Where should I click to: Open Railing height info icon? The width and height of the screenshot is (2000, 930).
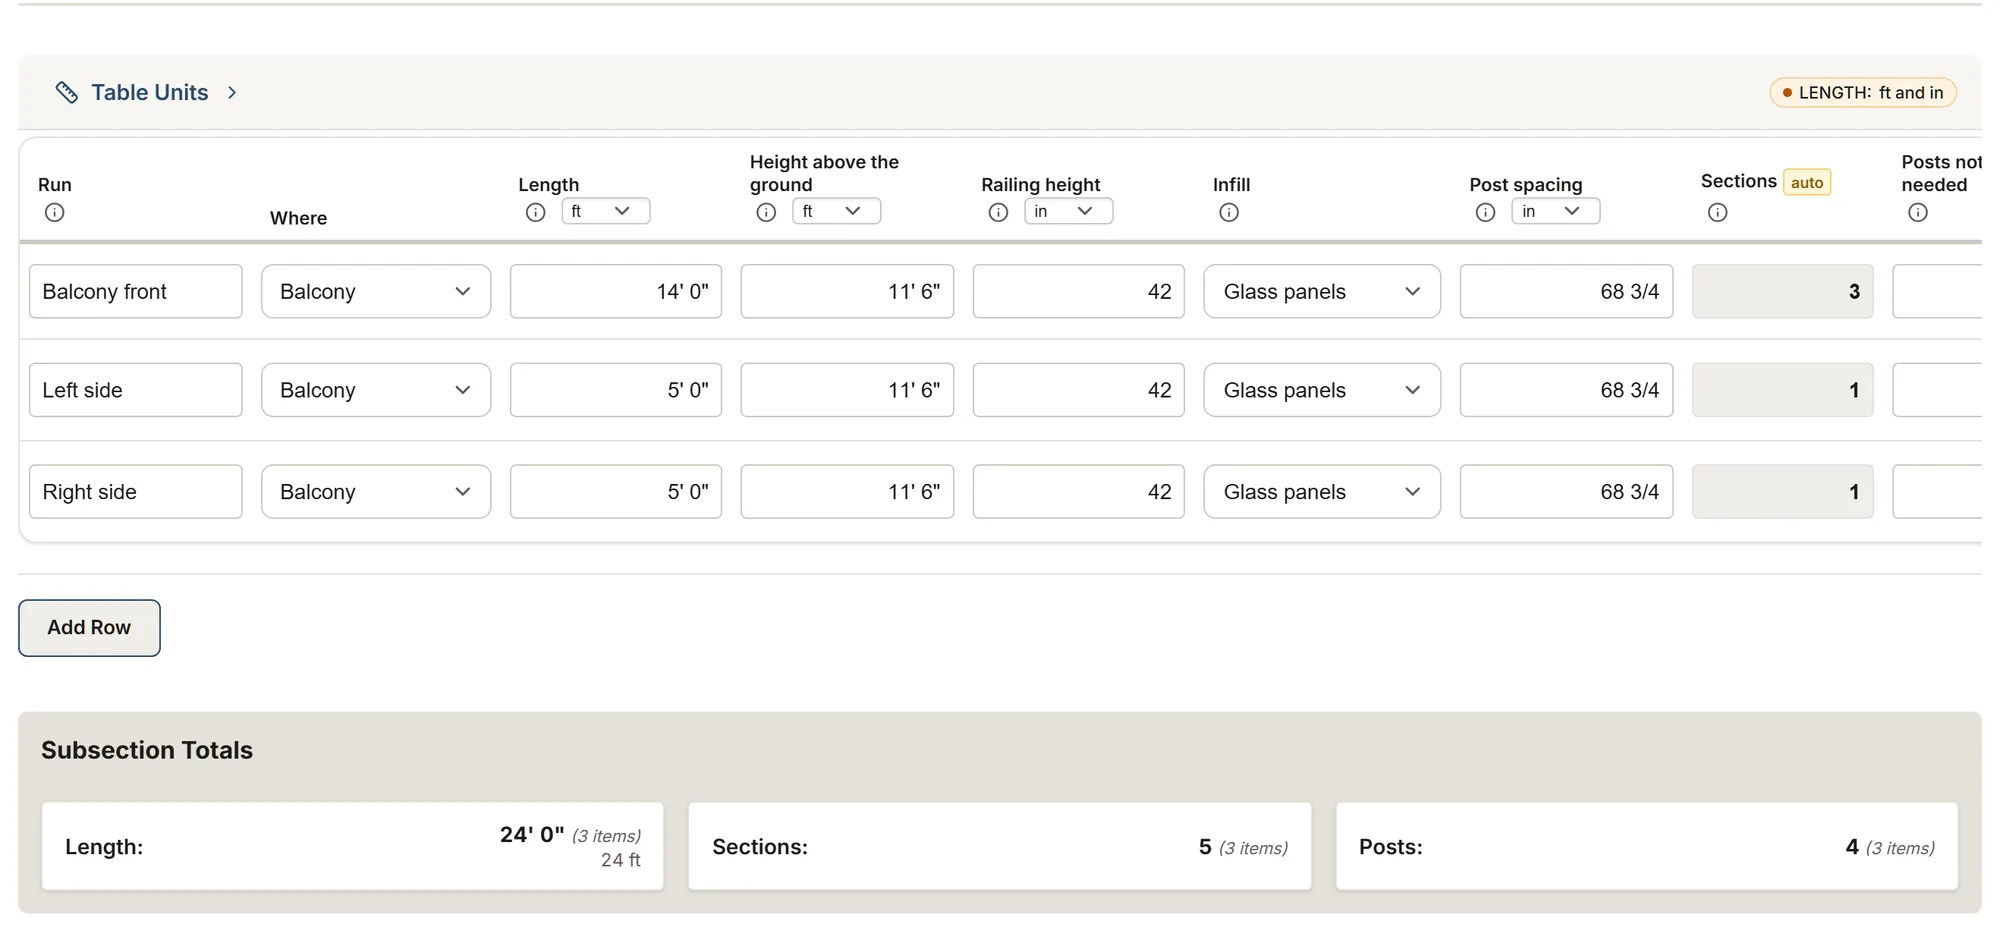pyautogui.click(x=998, y=212)
